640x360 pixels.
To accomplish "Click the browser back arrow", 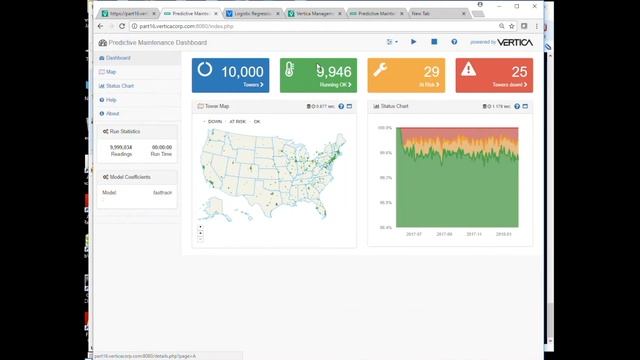I will (x=100, y=26).
